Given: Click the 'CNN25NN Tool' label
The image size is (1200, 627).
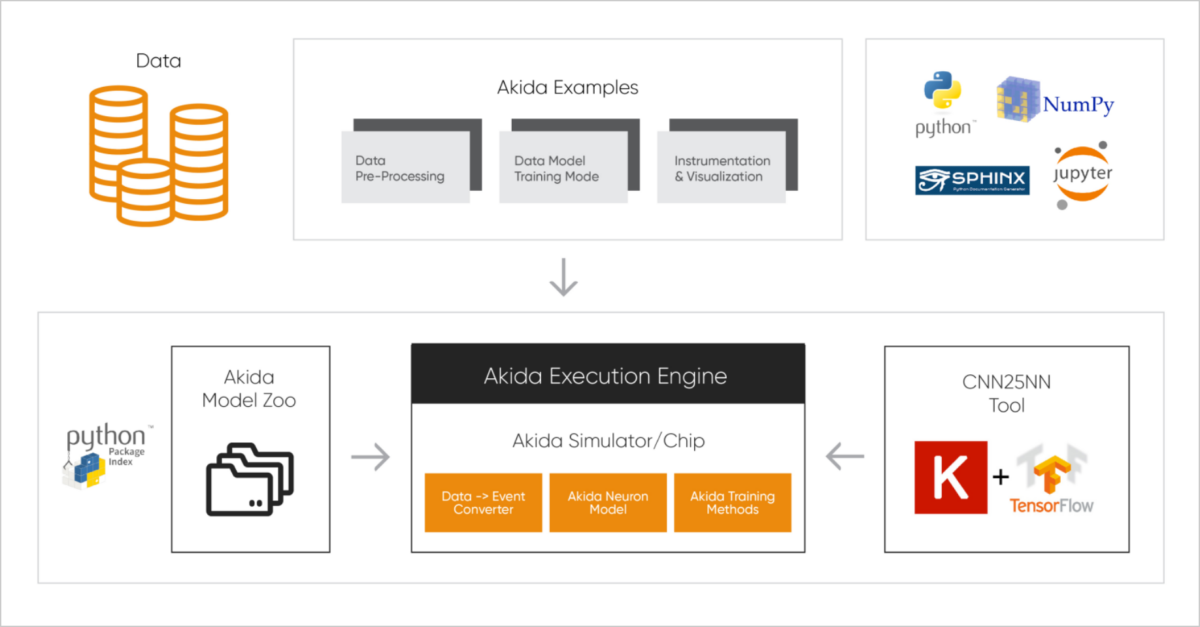Looking at the screenshot, I should [1007, 394].
